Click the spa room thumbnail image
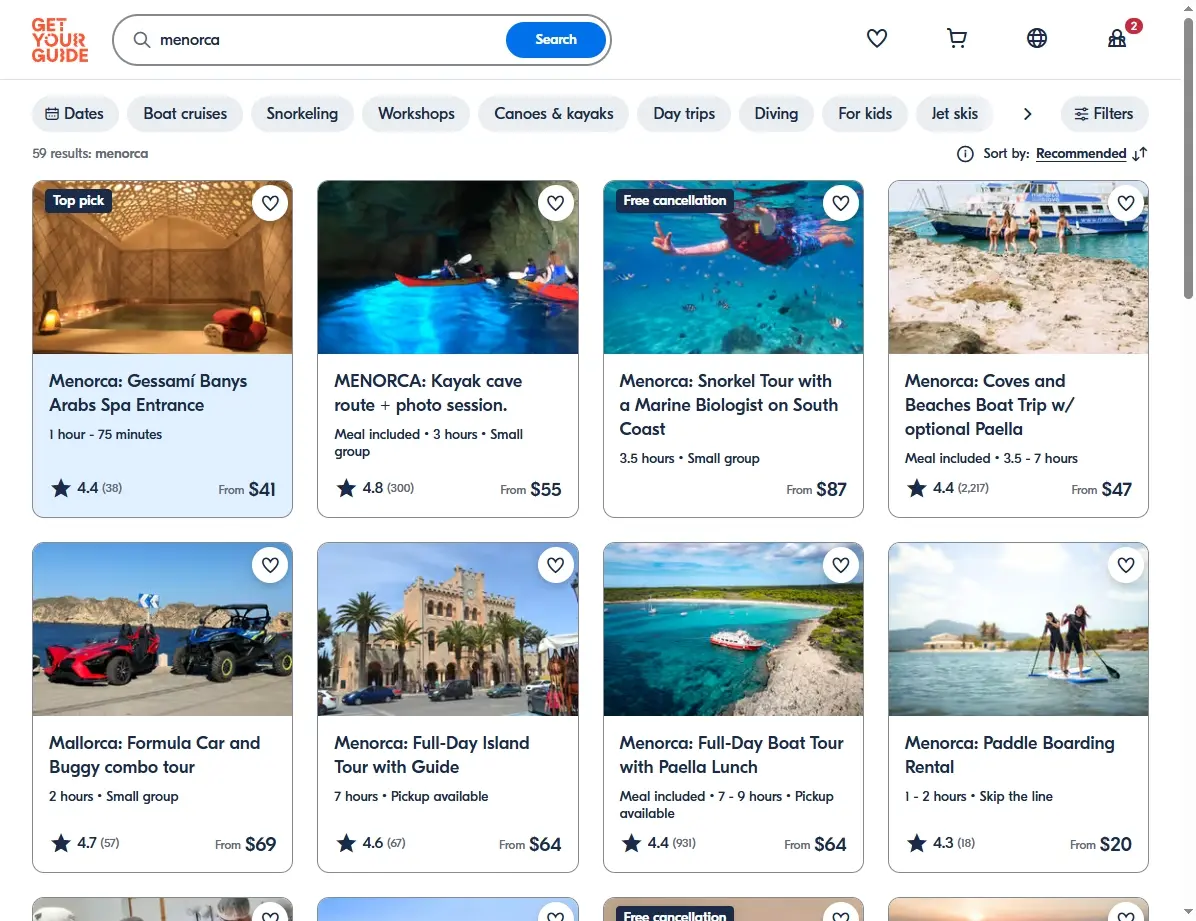This screenshot has width=1196, height=921. 162,267
